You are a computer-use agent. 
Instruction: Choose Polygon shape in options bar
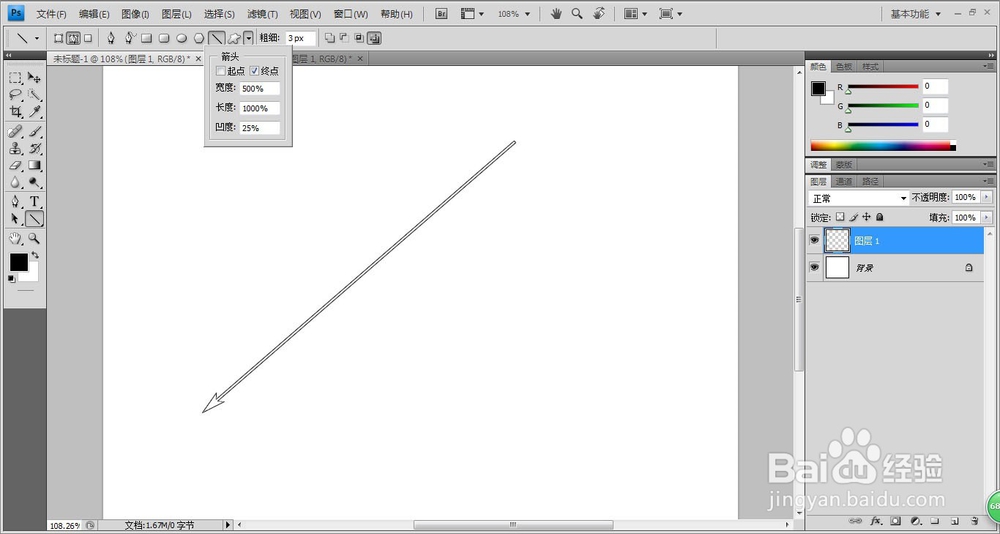coord(198,38)
